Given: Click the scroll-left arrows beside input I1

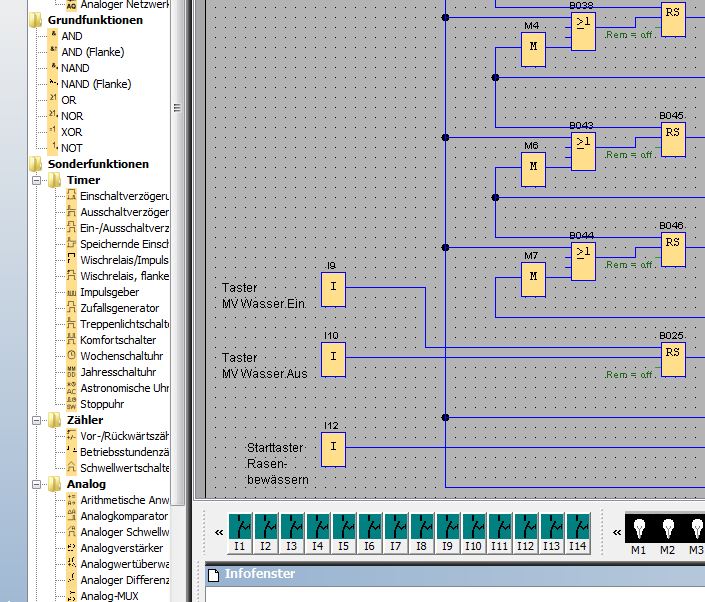Looking at the screenshot, I should pos(218,533).
